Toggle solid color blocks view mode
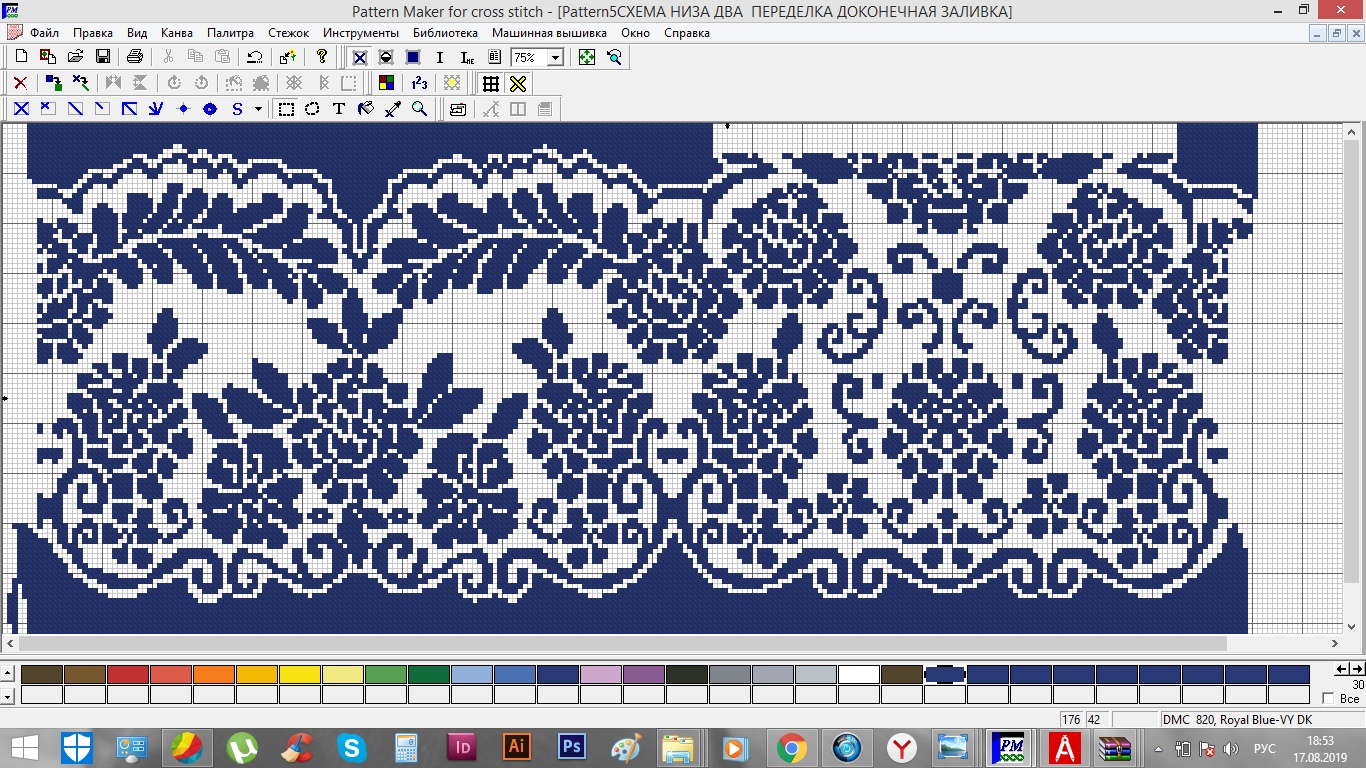Image resolution: width=1366 pixels, height=768 pixels. point(413,57)
